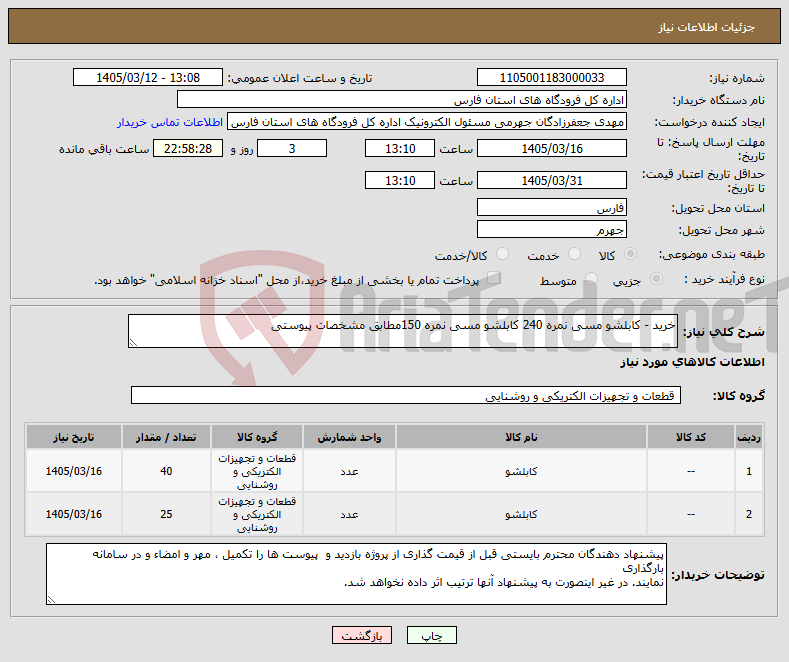Image resolution: width=789 pixels, height=662 pixels.
Task: Click the چاپ print button
Action: coord(432,635)
